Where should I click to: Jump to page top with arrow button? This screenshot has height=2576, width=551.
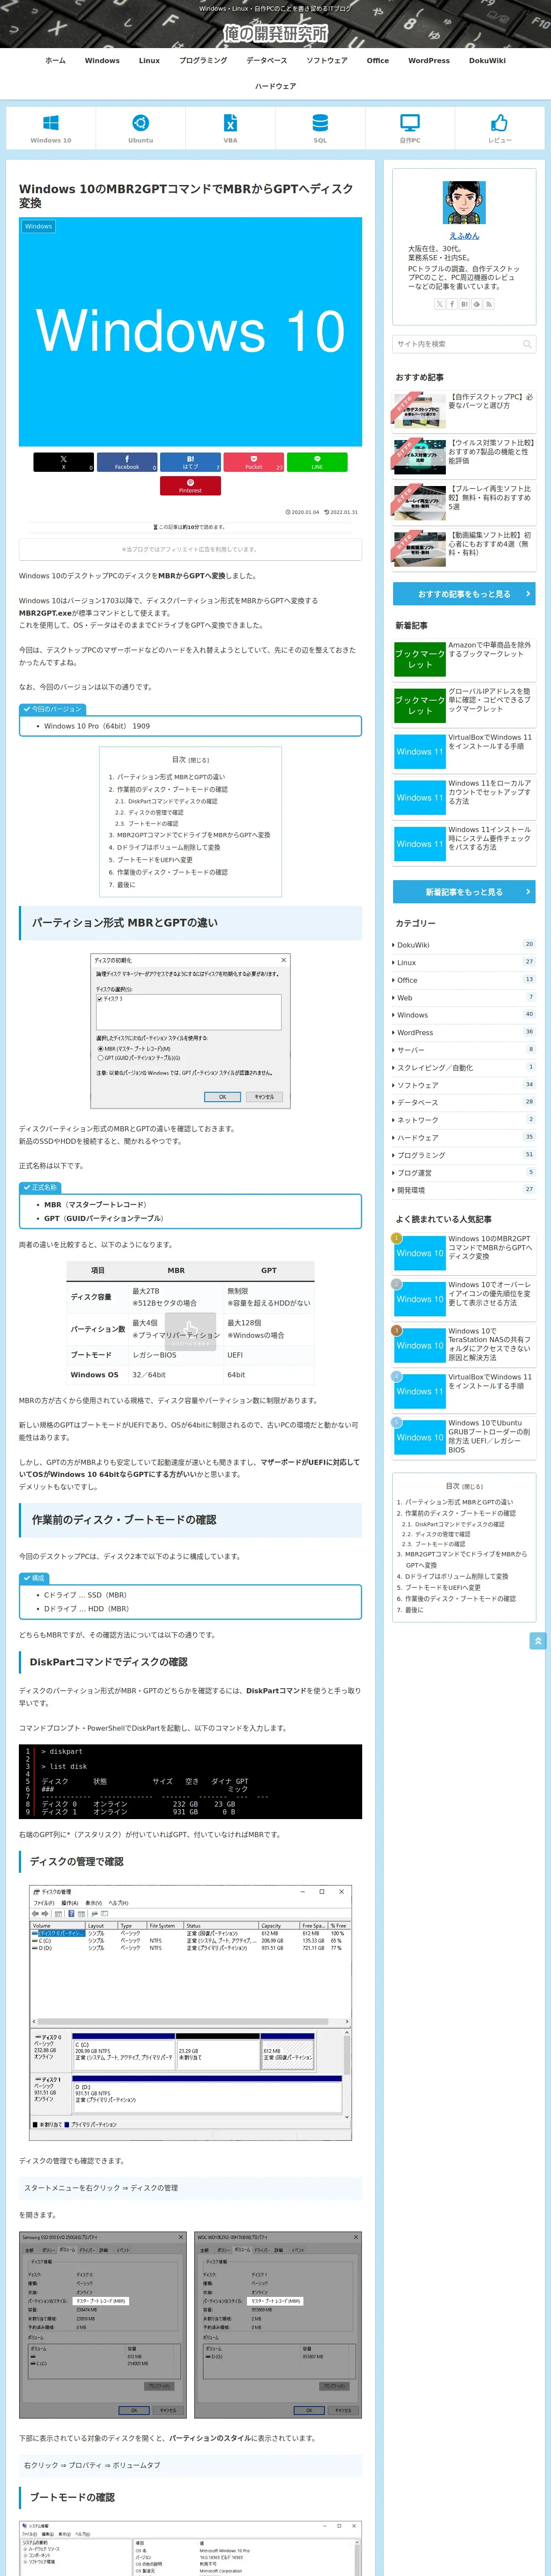pyautogui.click(x=538, y=1641)
